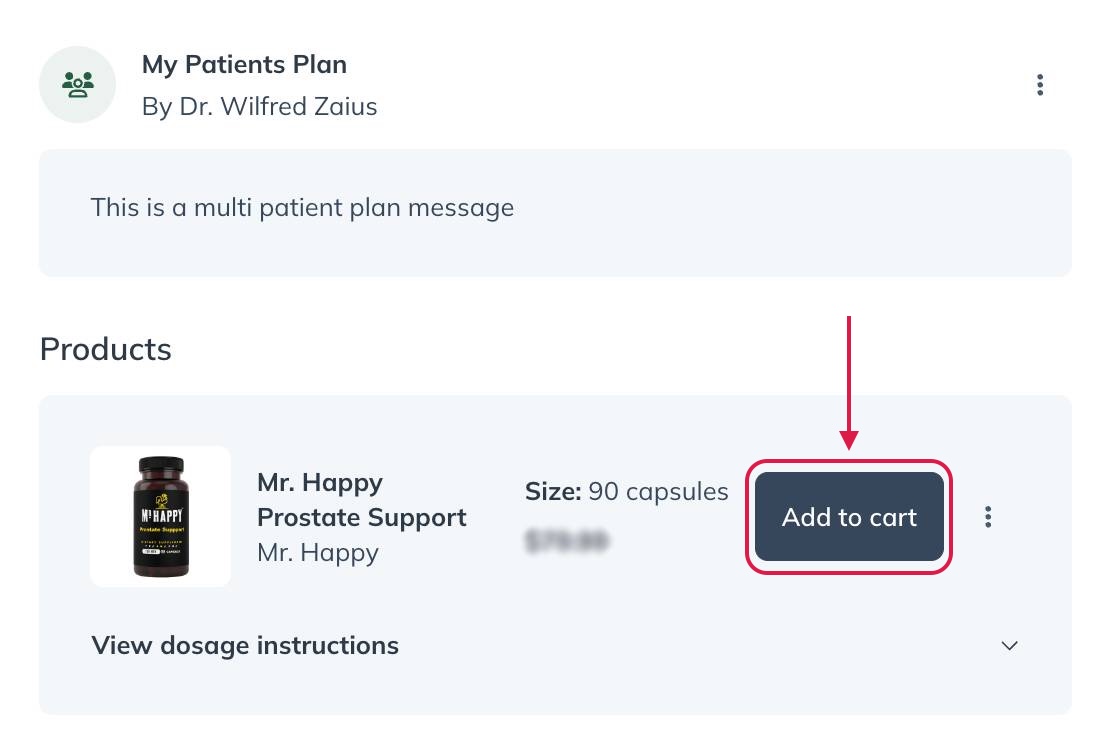Select the Products section header
Image resolution: width=1118 pixels, height=746 pixels.
tap(105, 348)
